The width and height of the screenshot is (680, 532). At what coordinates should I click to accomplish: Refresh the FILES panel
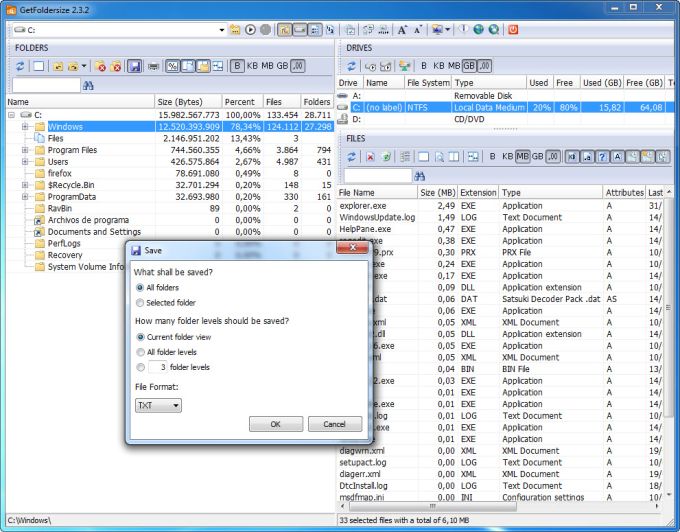pos(351,157)
